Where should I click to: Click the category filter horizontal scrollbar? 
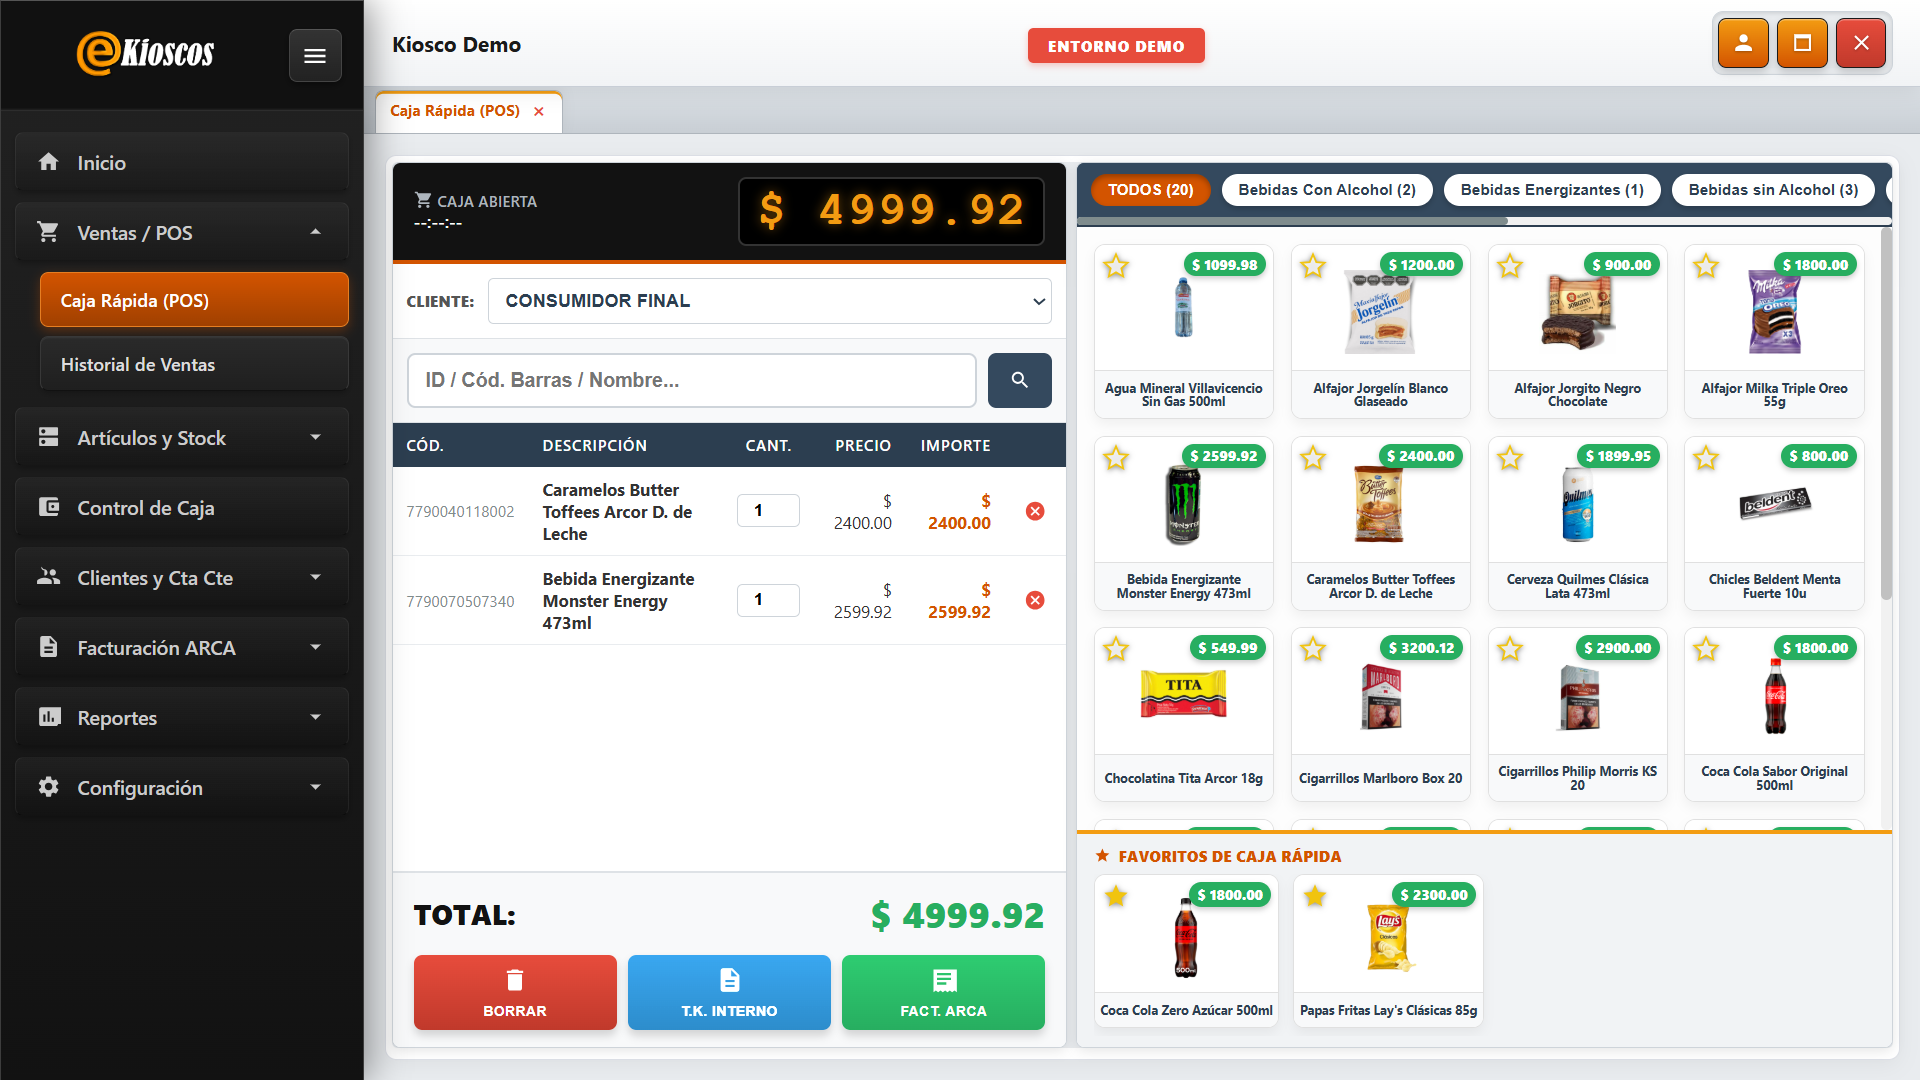click(x=1292, y=221)
